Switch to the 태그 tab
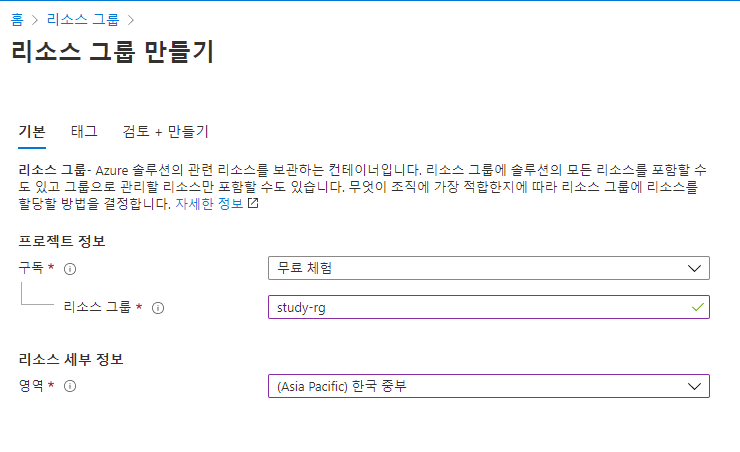Screen dimensions: 740x452 [x=84, y=131]
